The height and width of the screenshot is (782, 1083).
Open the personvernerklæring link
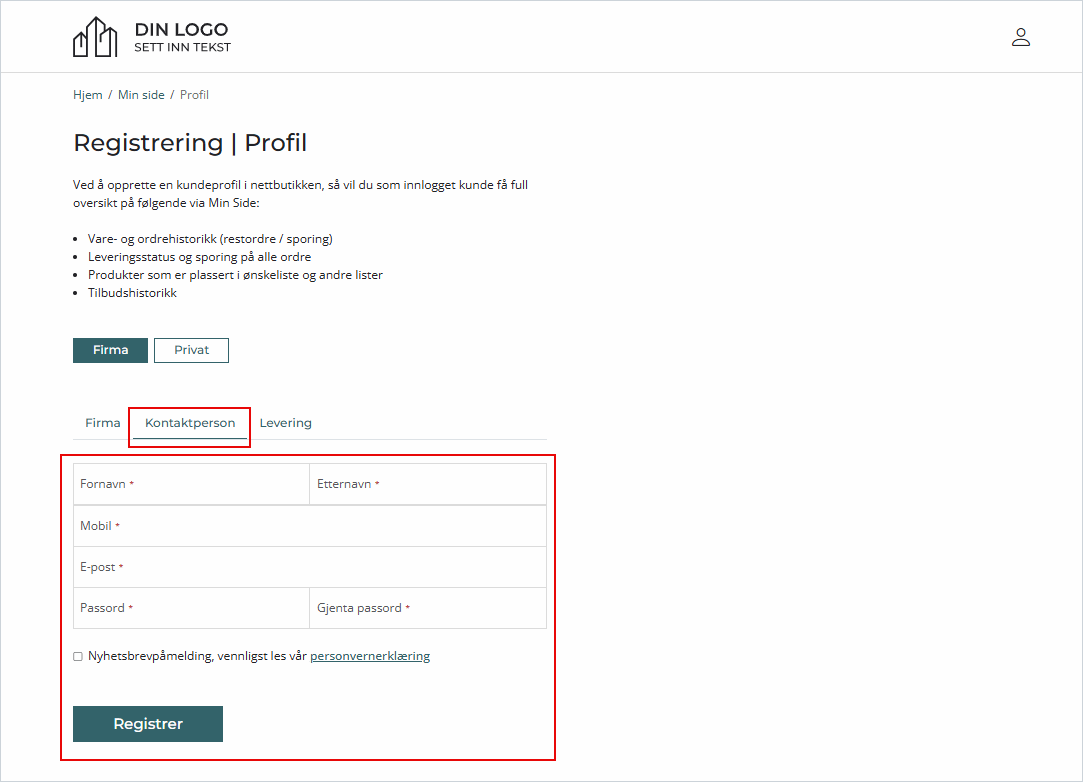pos(369,656)
